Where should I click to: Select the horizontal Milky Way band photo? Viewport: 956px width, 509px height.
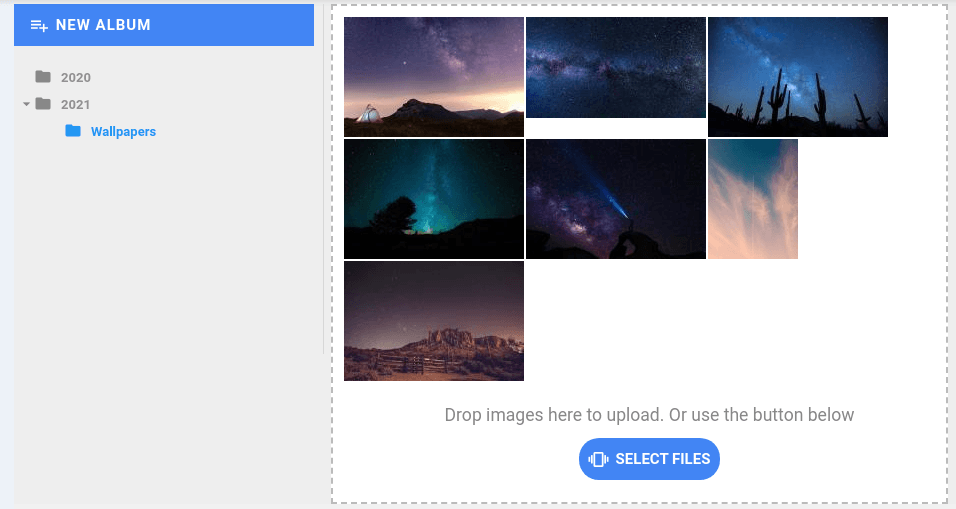coord(616,68)
